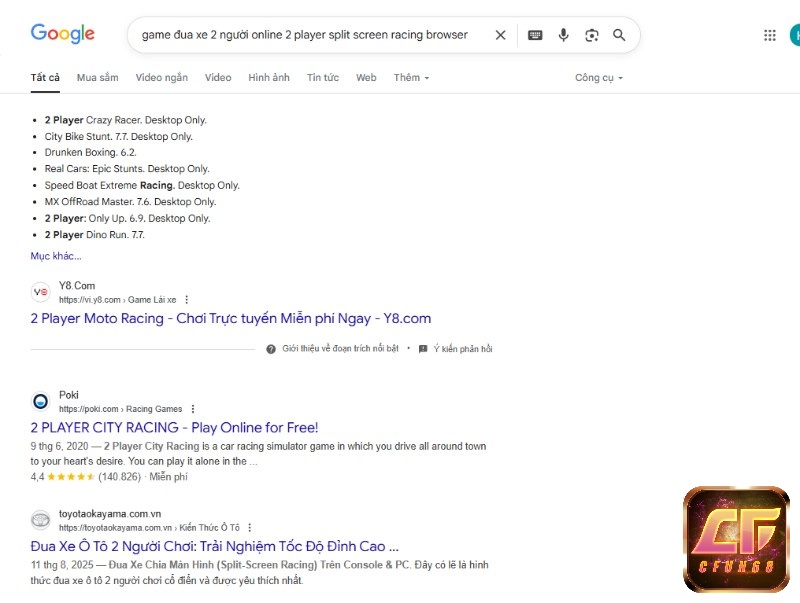Click the https://poki.com Racing Games breadcrumb
This screenshot has height=603, width=800.
click(x=120, y=409)
